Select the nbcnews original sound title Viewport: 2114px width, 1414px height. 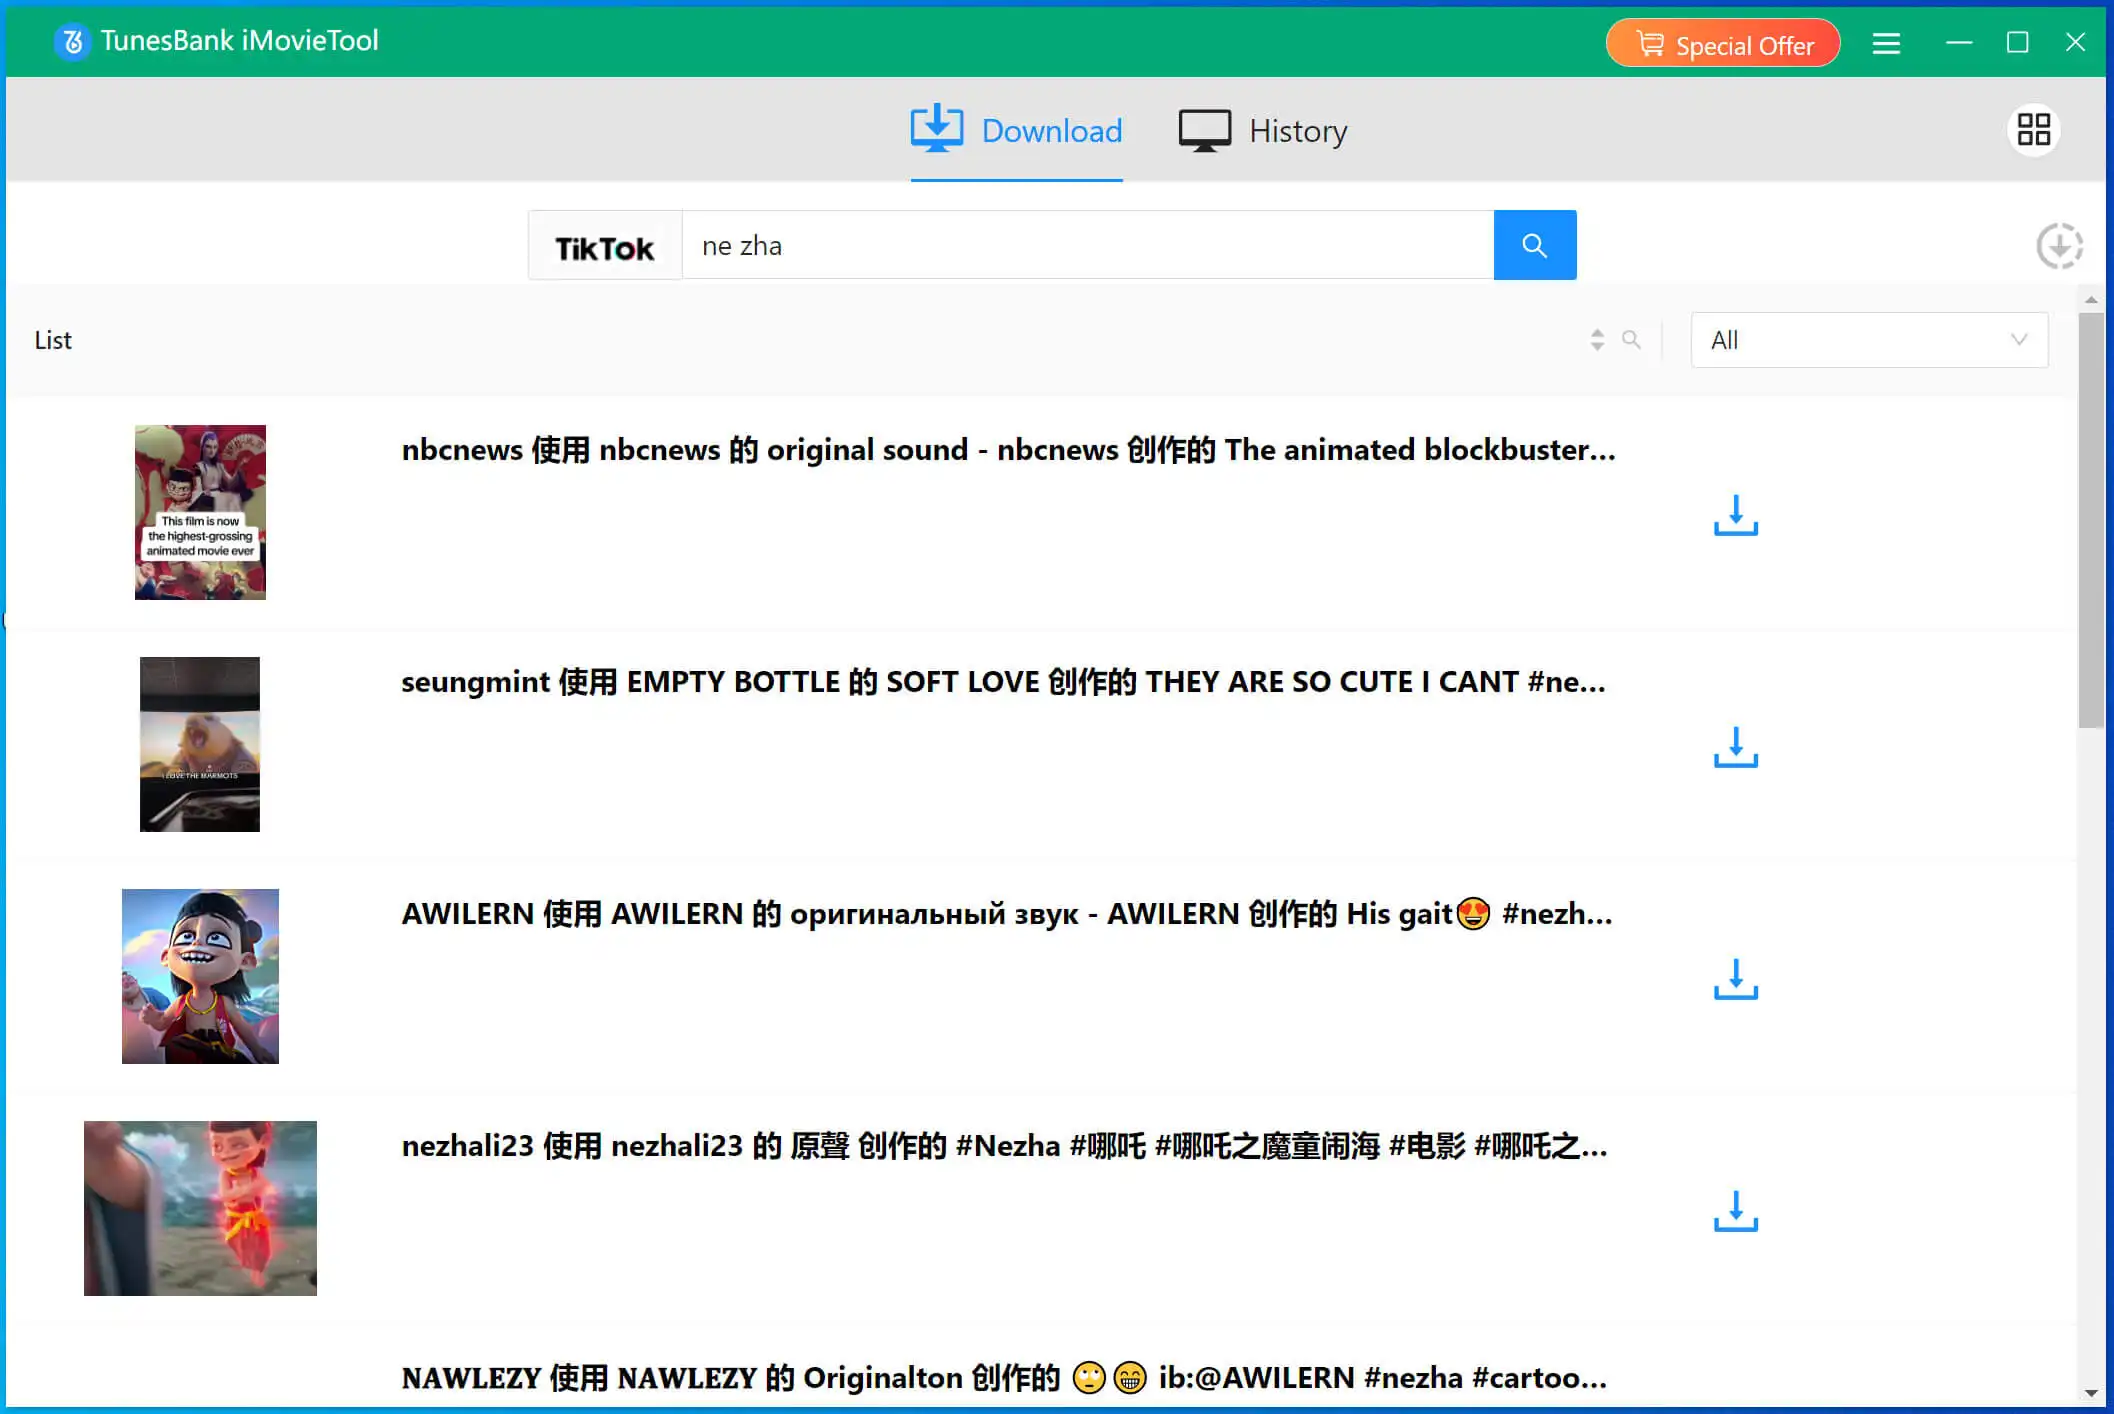[1008, 450]
